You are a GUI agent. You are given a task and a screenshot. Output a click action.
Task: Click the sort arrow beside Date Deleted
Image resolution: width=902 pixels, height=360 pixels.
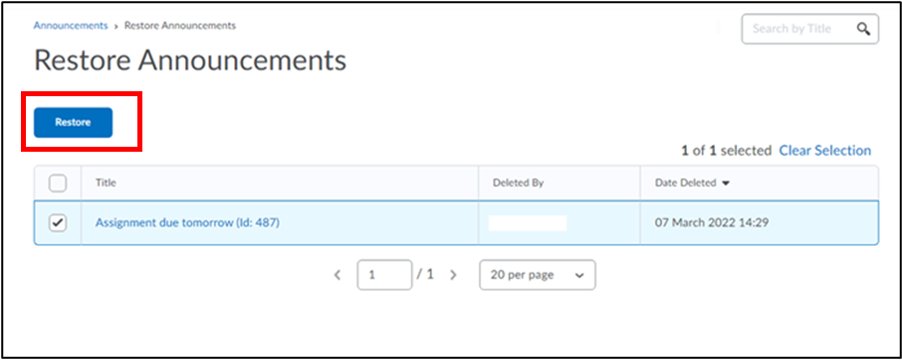coord(725,183)
